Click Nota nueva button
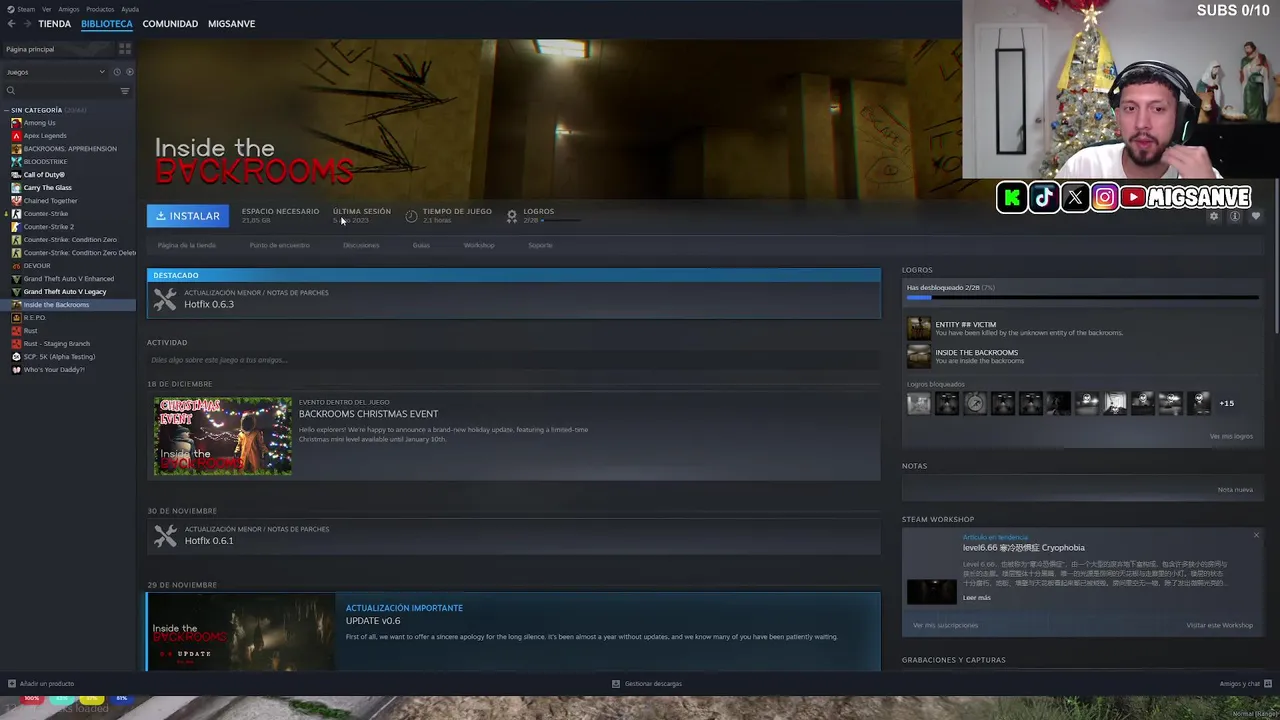Viewport: 1280px width, 720px height. (x=1235, y=490)
